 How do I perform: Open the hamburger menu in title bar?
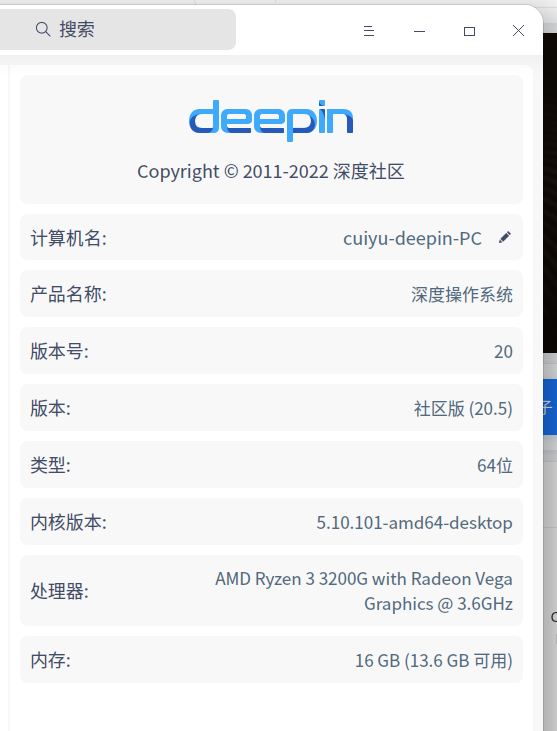click(x=369, y=31)
